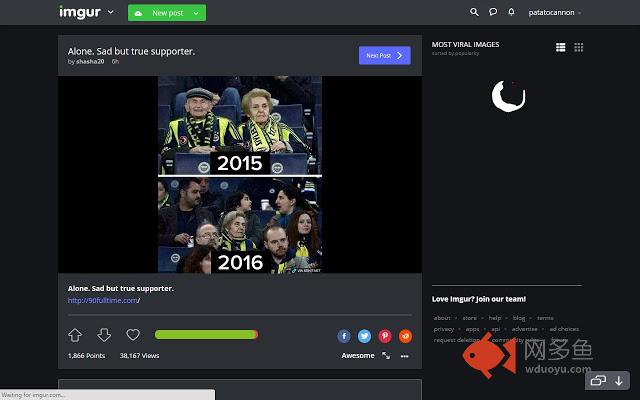Open the New post dropdown arrow
The width and height of the screenshot is (640, 400).
coord(196,13)
